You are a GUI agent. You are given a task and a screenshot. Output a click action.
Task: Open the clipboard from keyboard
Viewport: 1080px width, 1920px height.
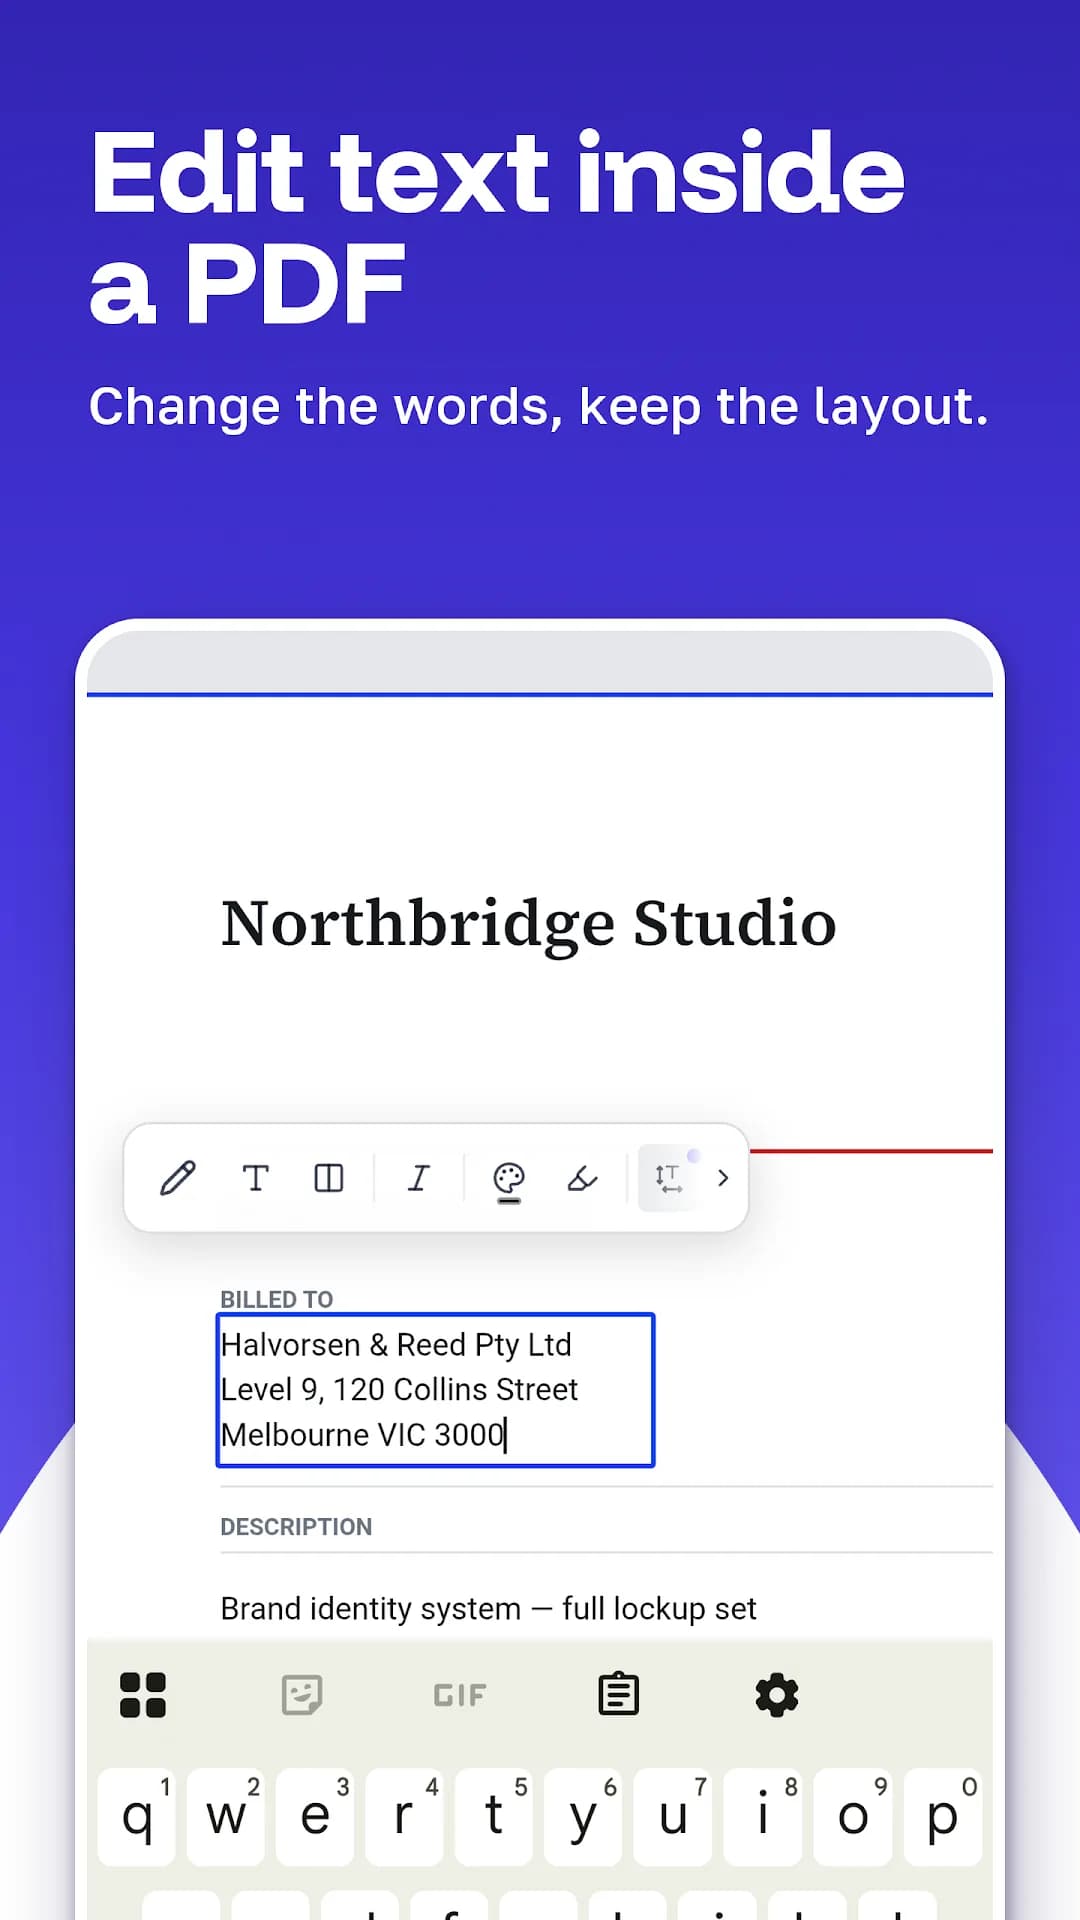(619, 1694)
